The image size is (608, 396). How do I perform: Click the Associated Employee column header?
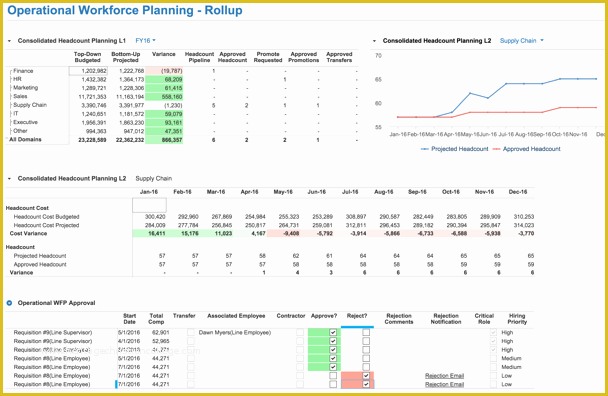(236, 316)
